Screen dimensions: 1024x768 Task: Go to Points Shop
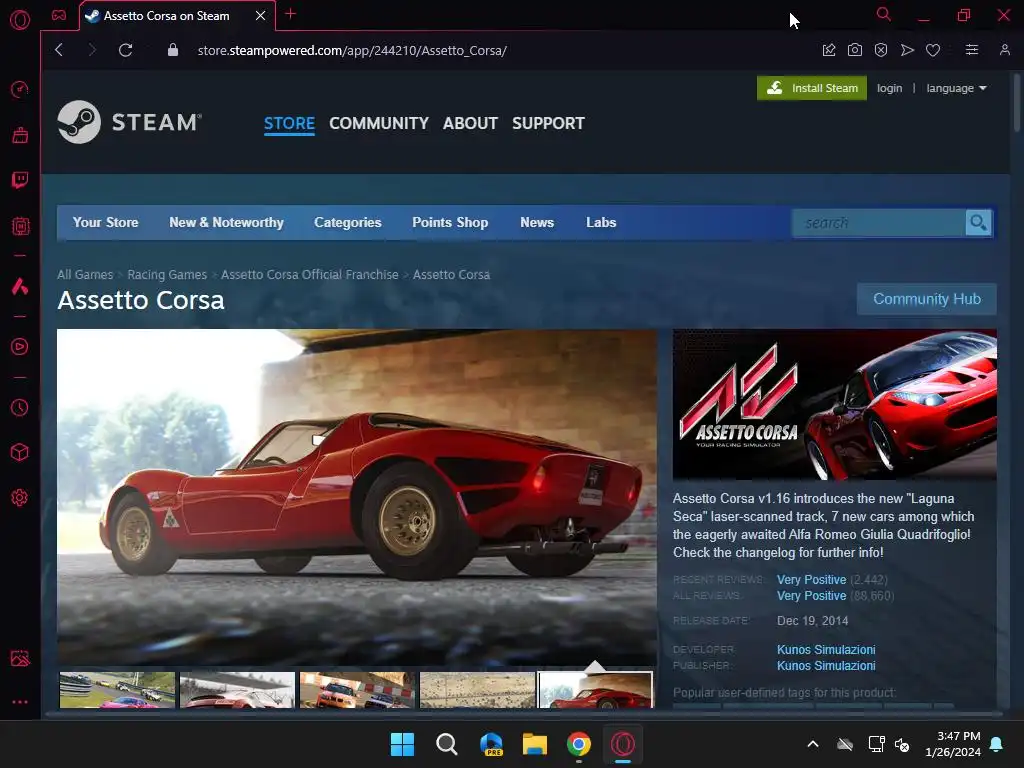[450, 223]
